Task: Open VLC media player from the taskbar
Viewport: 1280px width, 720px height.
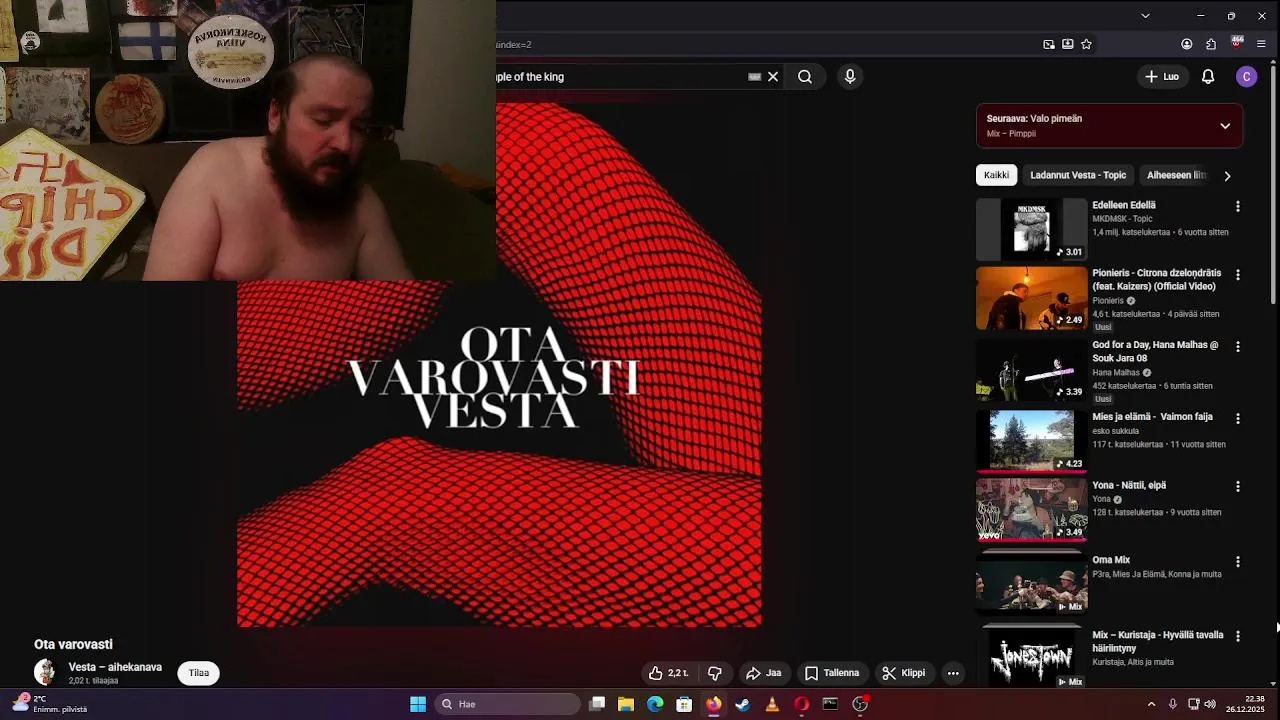Action: 772,704
